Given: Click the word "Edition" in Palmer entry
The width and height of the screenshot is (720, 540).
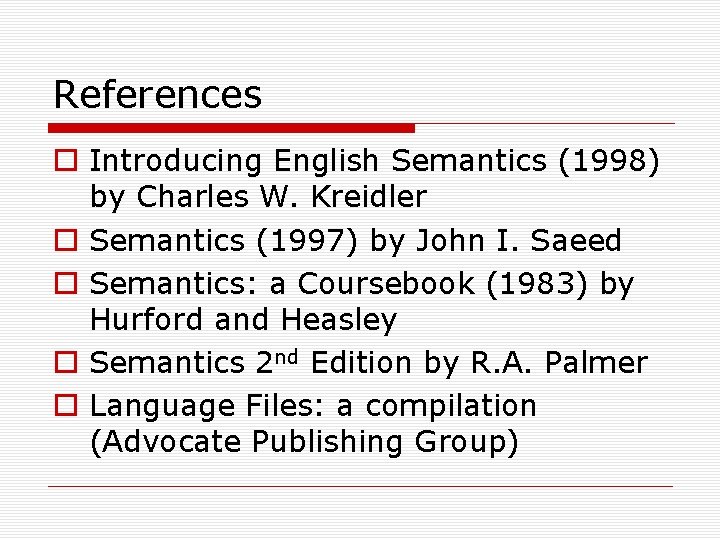Looking at the screenshot, I should [361, 364].
